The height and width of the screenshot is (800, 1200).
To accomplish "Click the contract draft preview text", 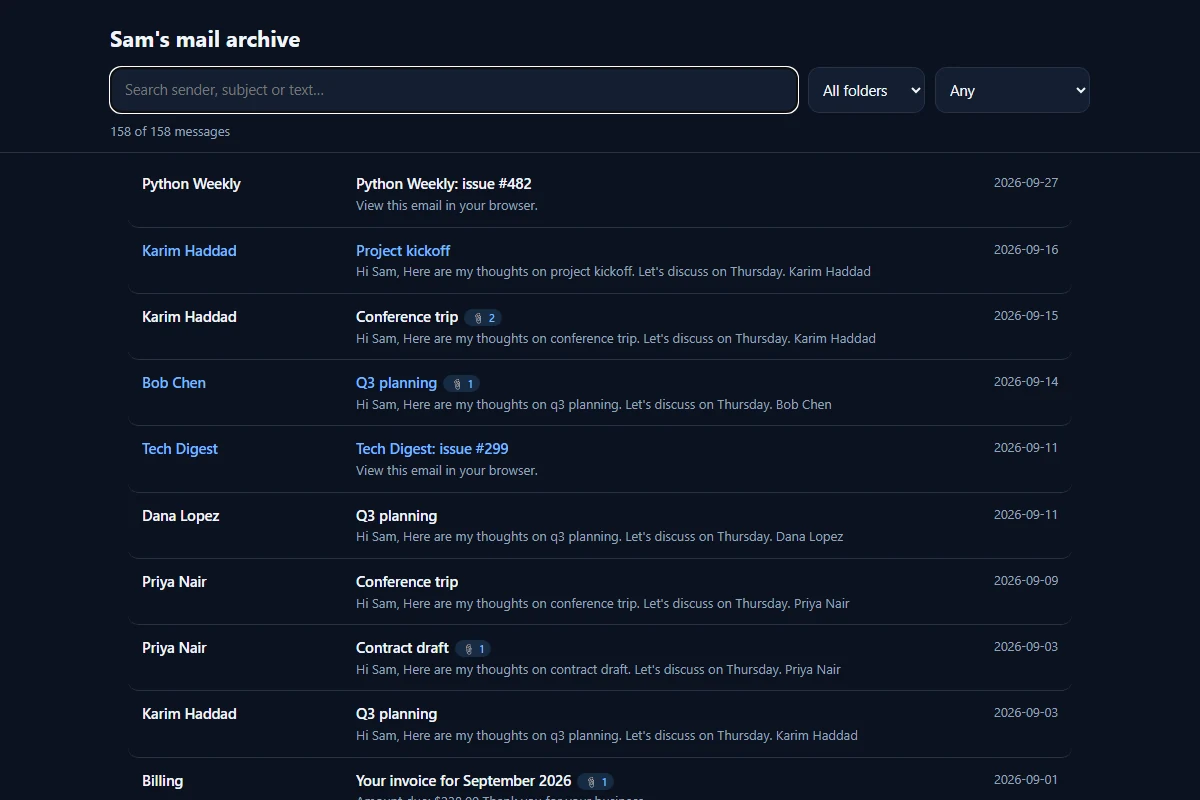I will (x=598, y=670).
